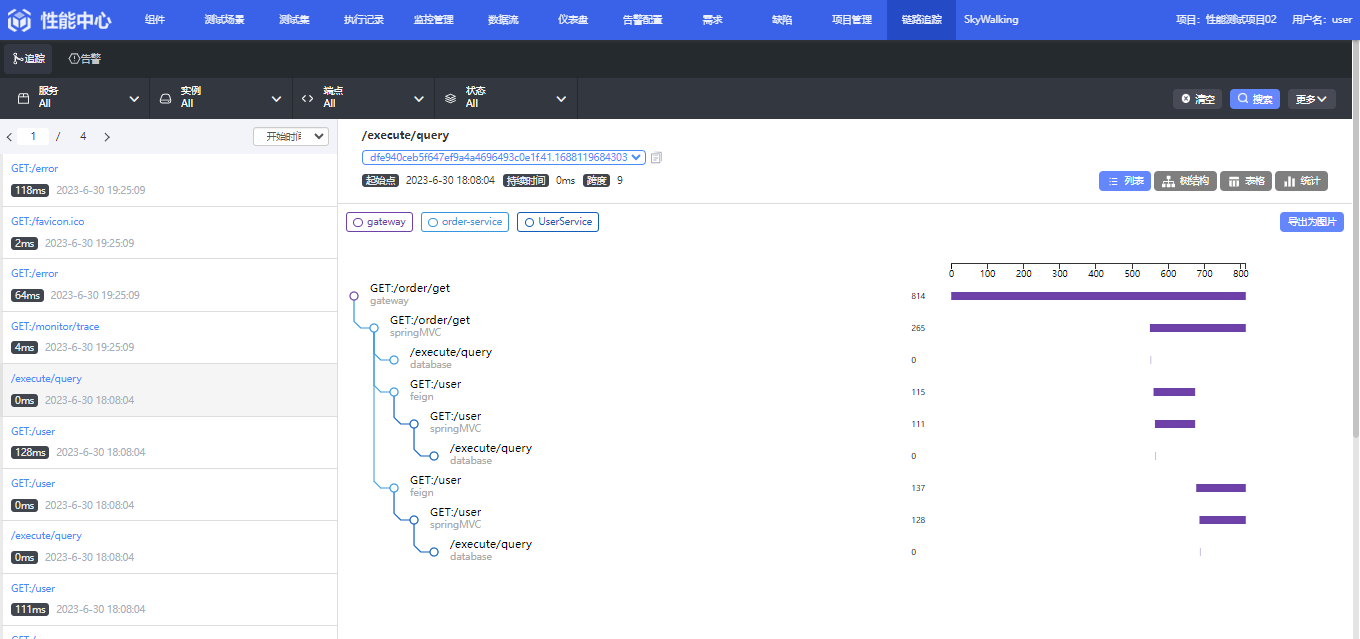Screen dimensions: 1360x639
Task: Open the 缺陷 menu
Action: (782, 20)
